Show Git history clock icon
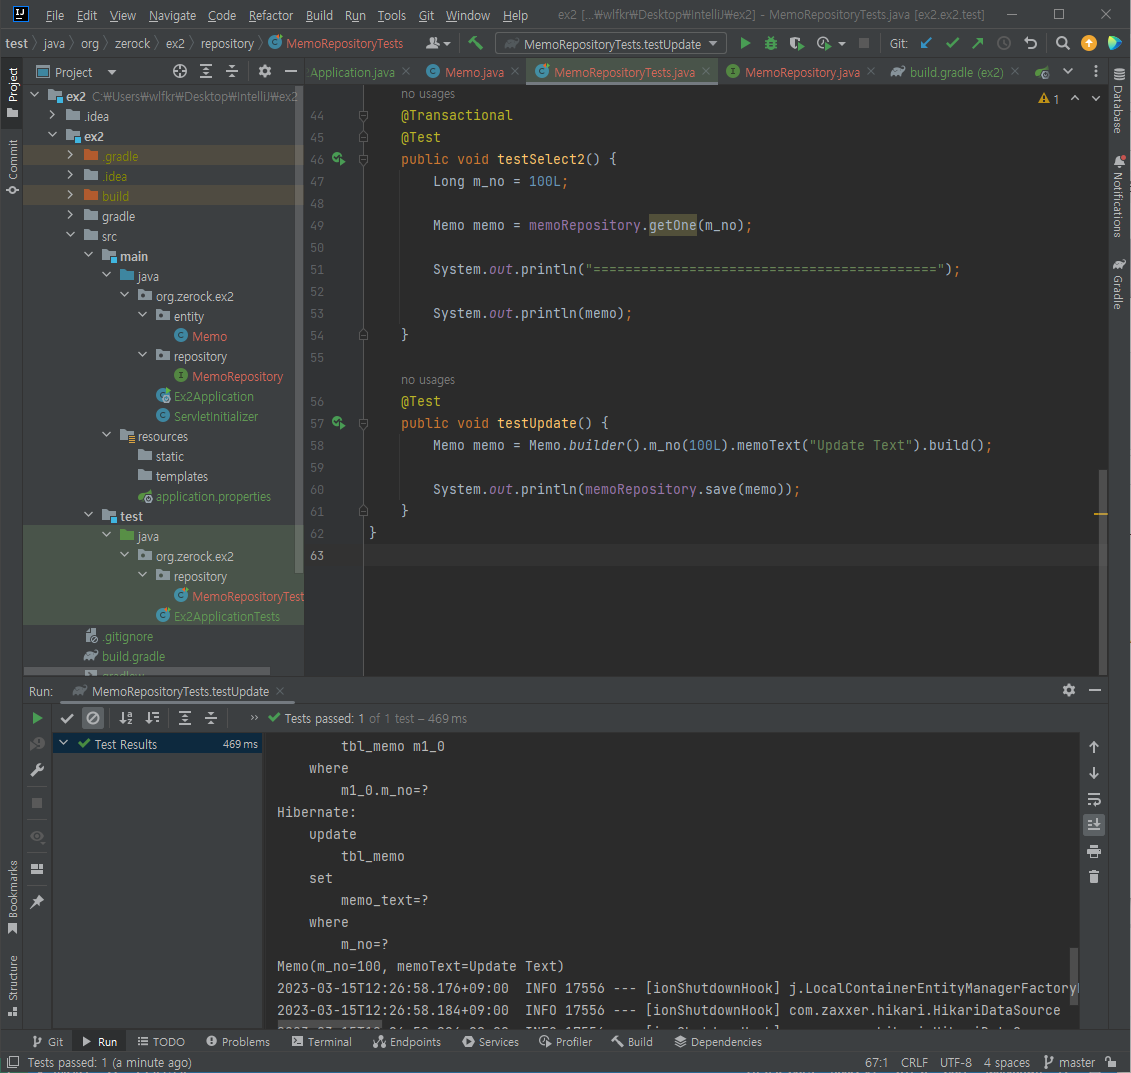 pos(1003,43)
